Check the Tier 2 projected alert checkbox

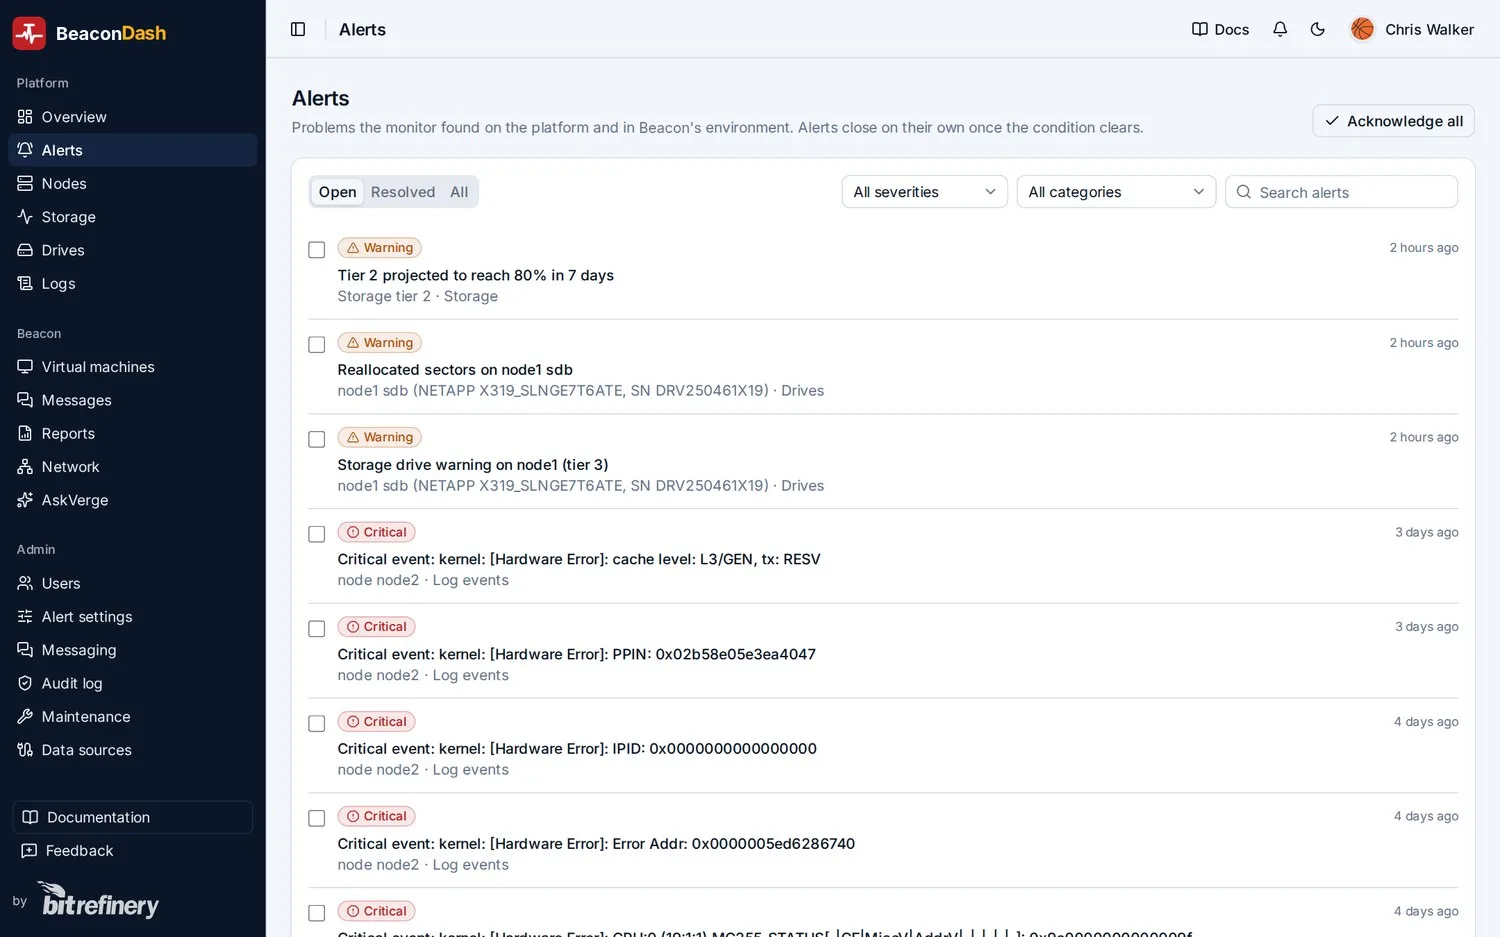tap(317, 250)
